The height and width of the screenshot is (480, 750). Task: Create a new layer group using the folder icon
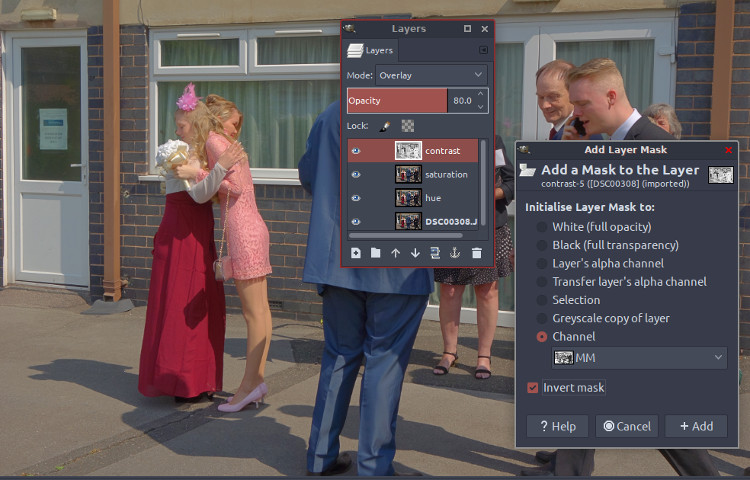[x=375, y=253]
